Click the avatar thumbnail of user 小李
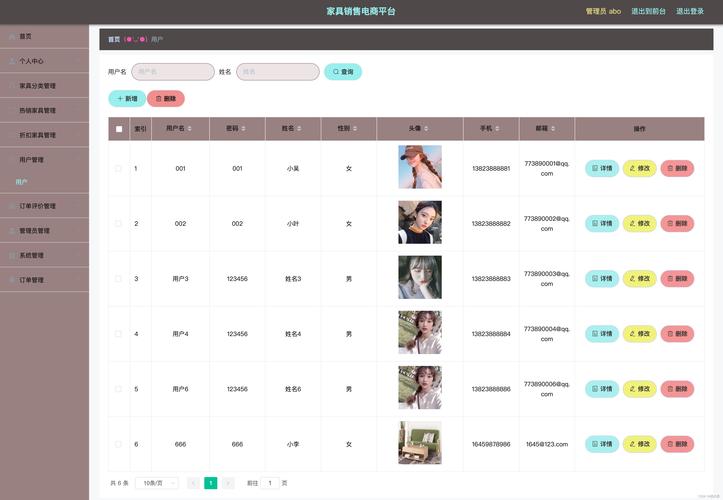This screenshot has height=500, width=723. point(420,443)
